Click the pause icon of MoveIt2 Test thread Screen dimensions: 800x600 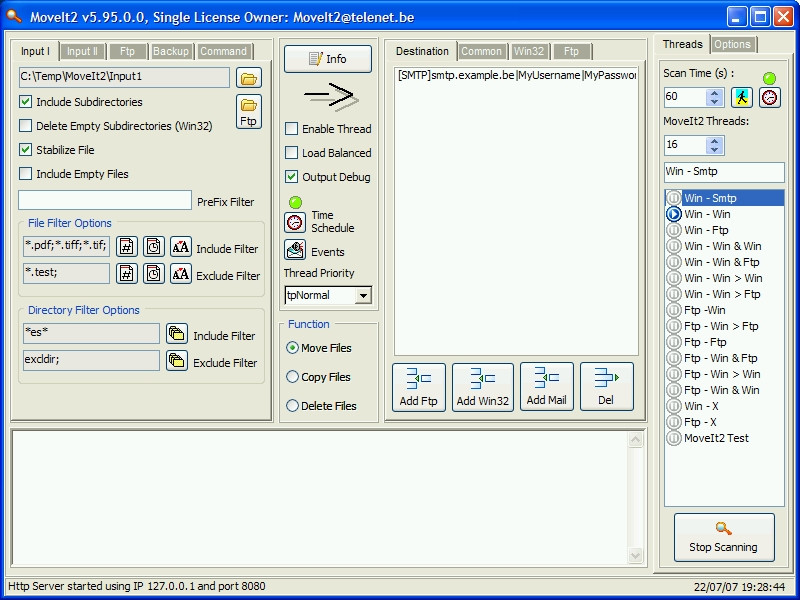click(x=674, y=438)
